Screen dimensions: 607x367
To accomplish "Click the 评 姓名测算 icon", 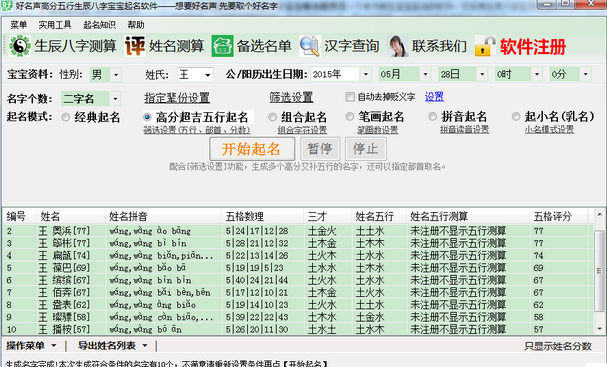I will pos(135,46).
